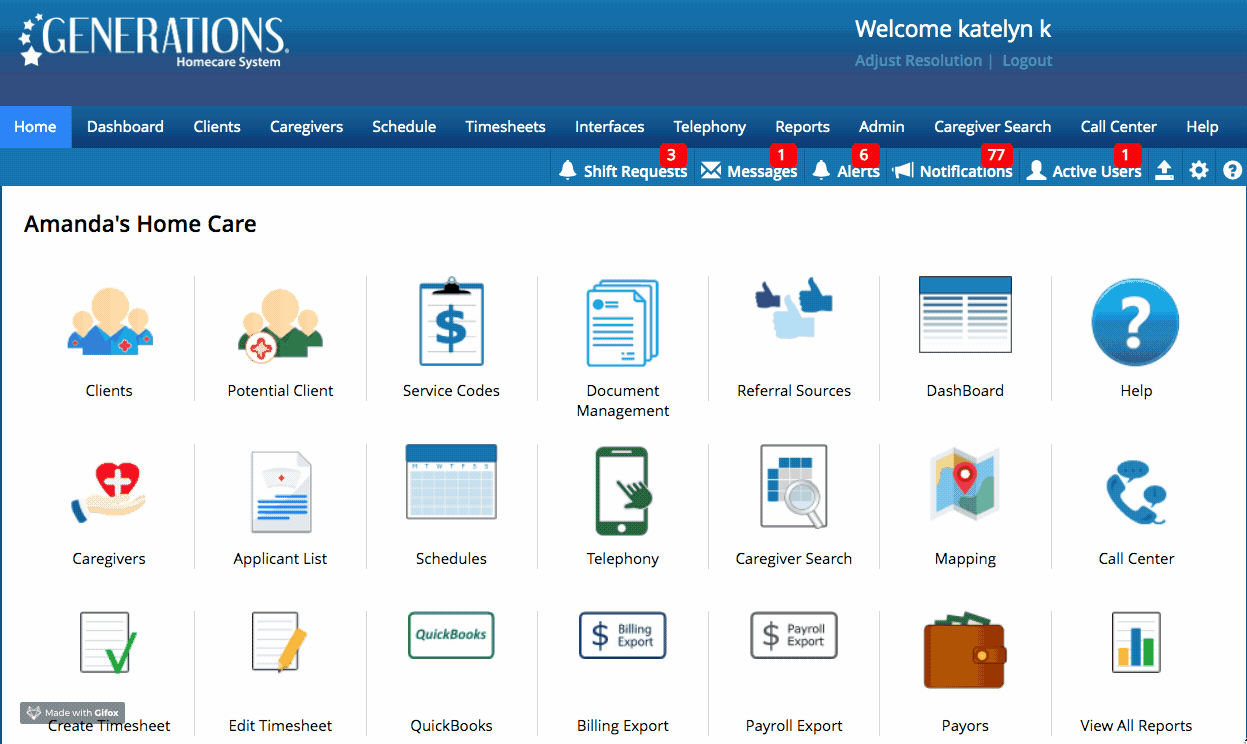Click the Mapping text label
The width and height of the screenshot is (1247, 744).
[965, 559]
